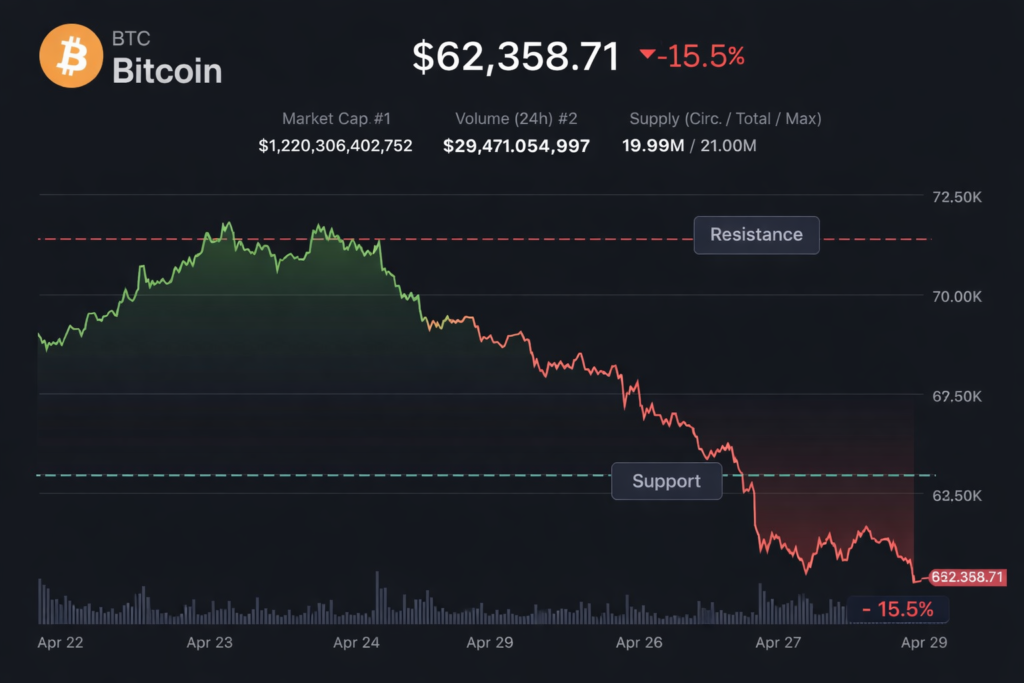Image resolution: width=1024 pixels, height=683 pixels.
Task: Click the orange Bitcoin logo icon
Action: [72, 55]
